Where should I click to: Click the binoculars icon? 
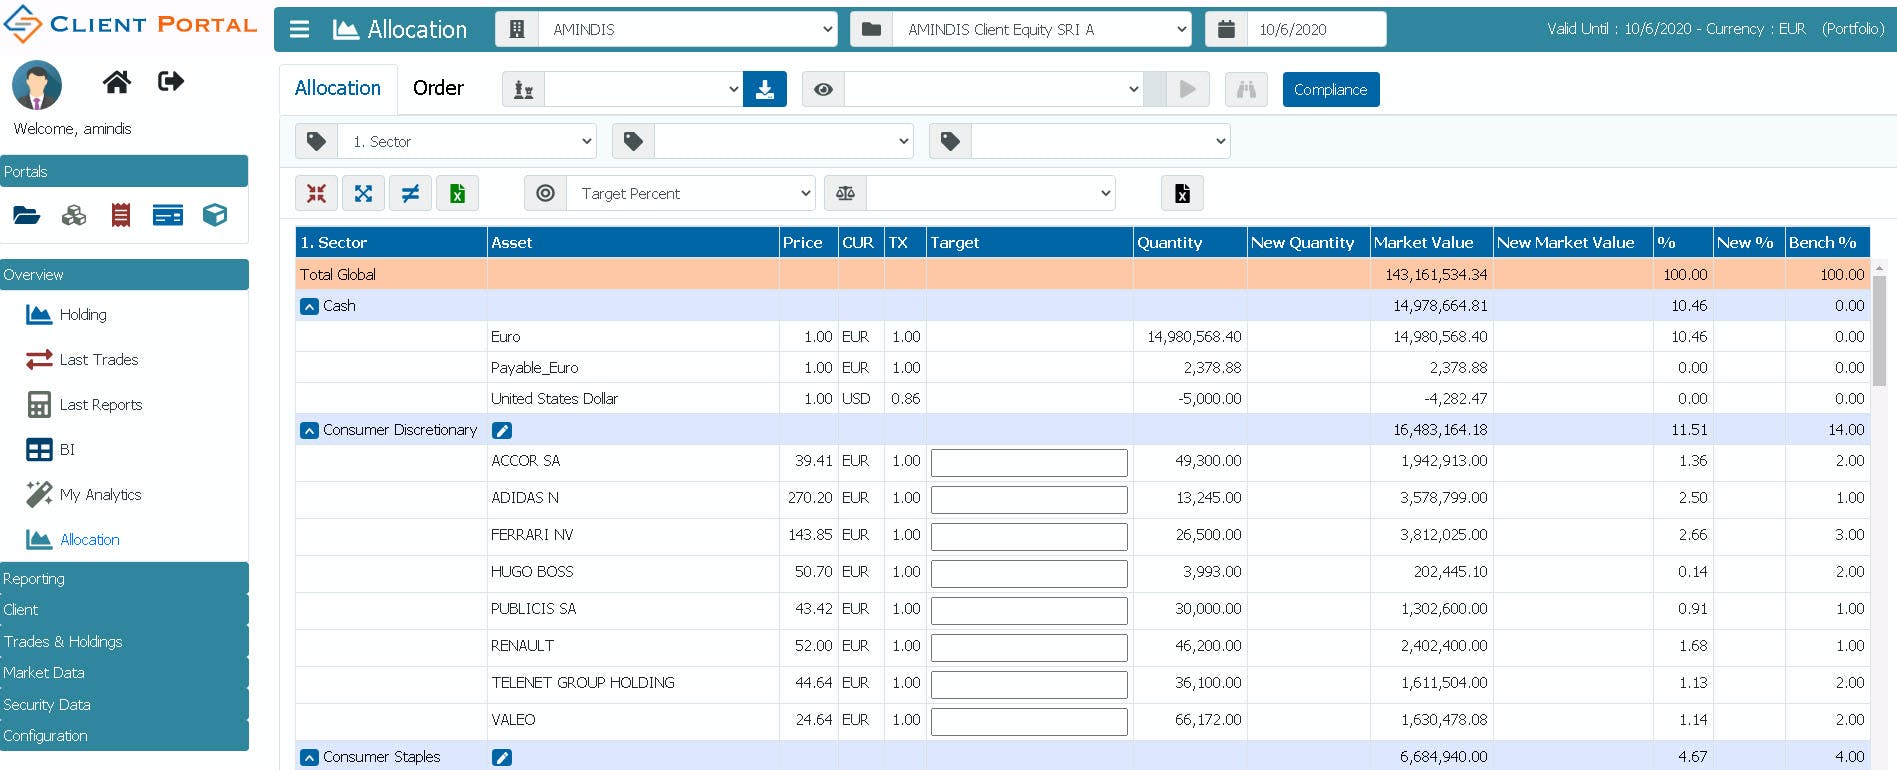[x=1245, y=89]
